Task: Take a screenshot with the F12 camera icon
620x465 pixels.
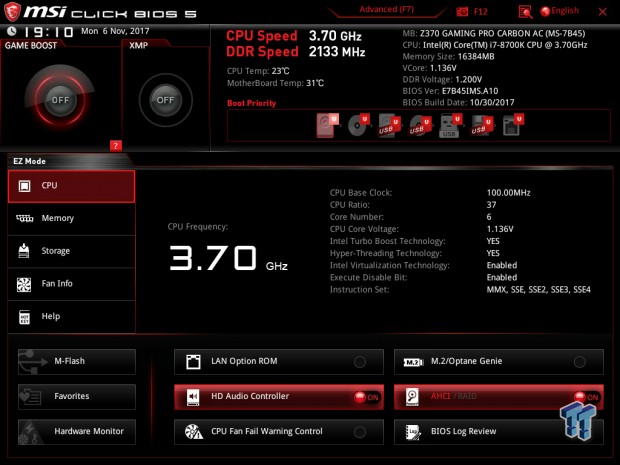Action: point(462,11)
